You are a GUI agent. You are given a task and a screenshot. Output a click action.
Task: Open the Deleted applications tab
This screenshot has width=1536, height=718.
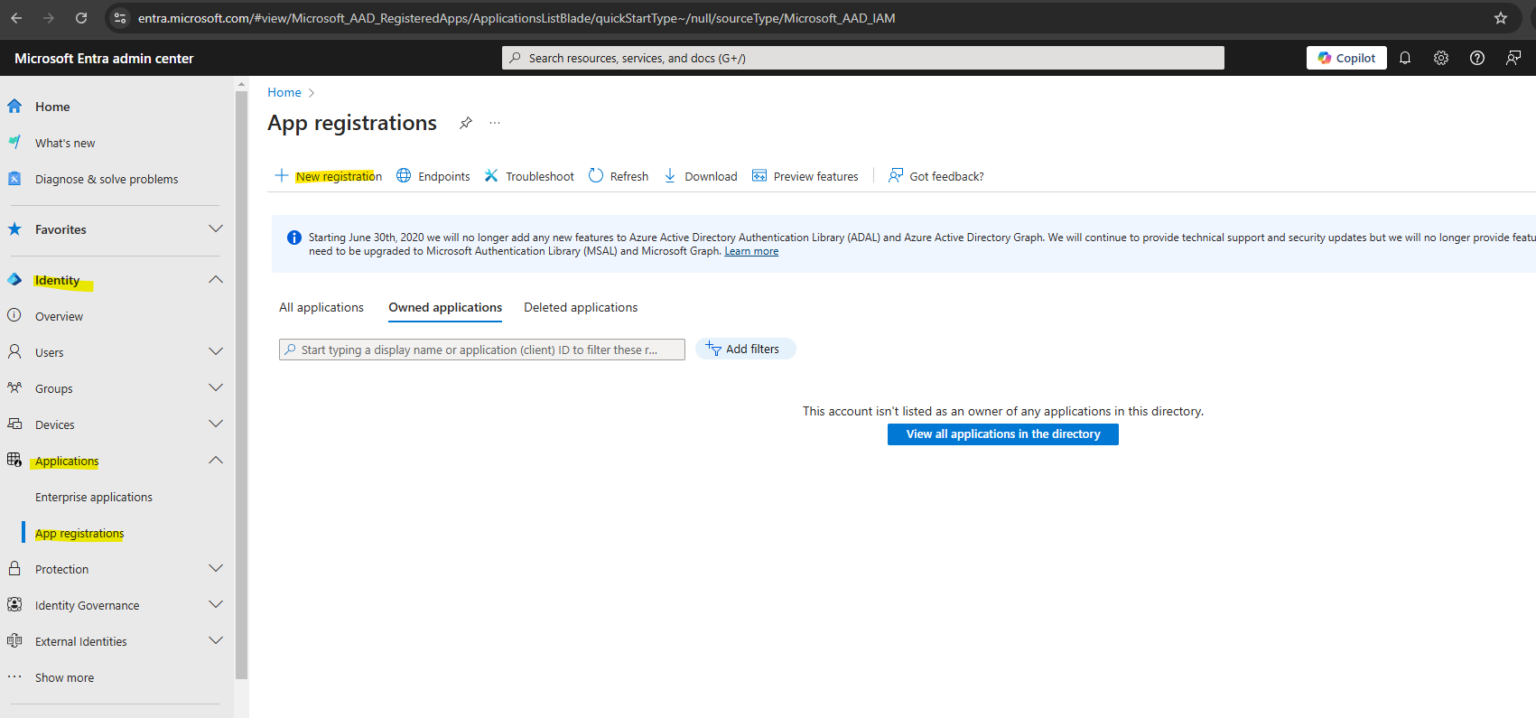click(x=580, y=307)
